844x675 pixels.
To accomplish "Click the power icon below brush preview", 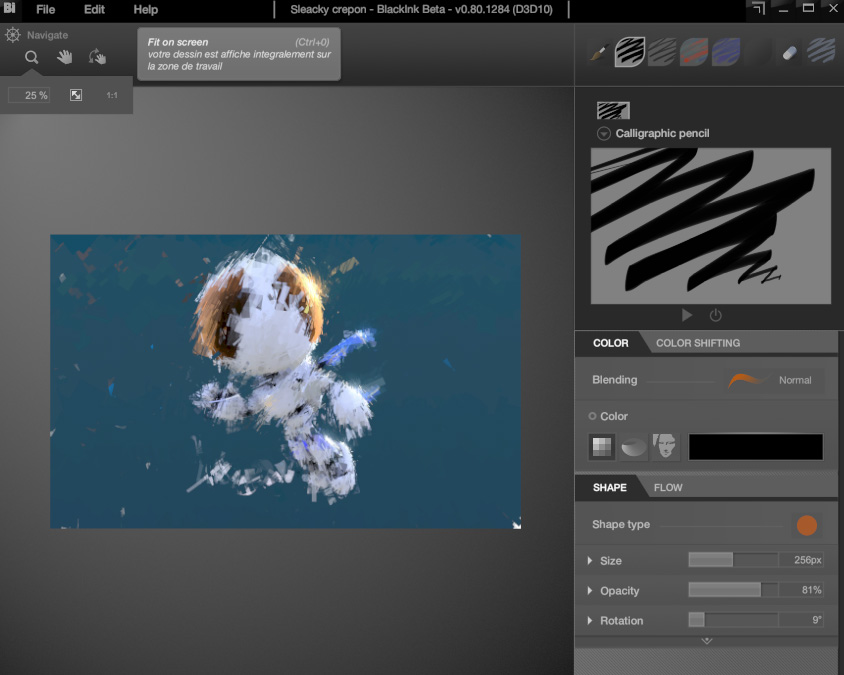I will 715,315.
